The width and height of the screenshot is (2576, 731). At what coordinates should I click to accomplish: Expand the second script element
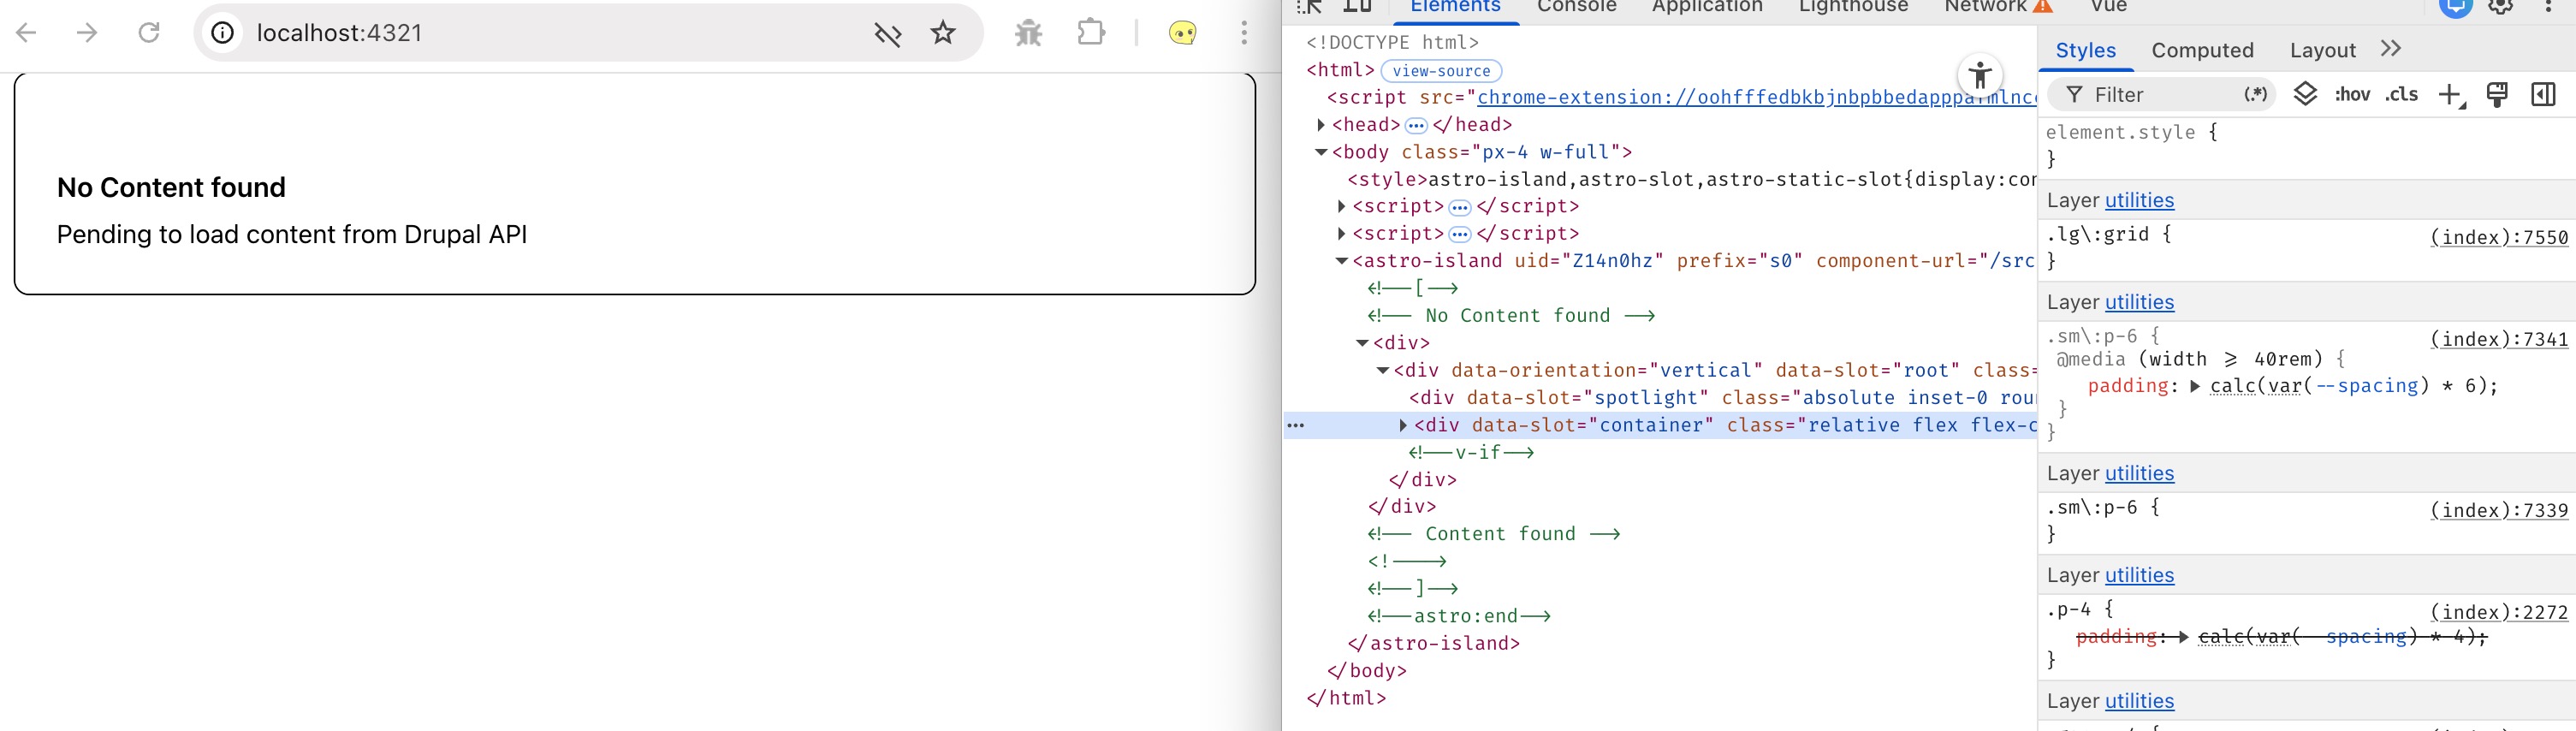(x=1342, y=234)
